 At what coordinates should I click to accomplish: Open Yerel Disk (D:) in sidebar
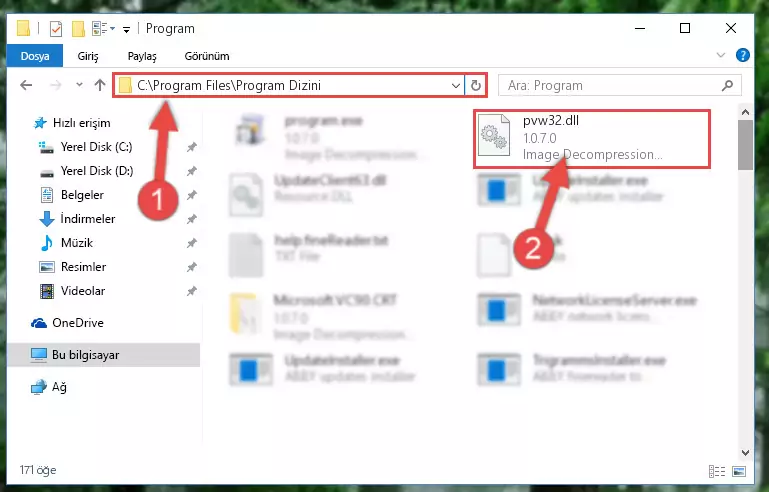tap(97, 171)
